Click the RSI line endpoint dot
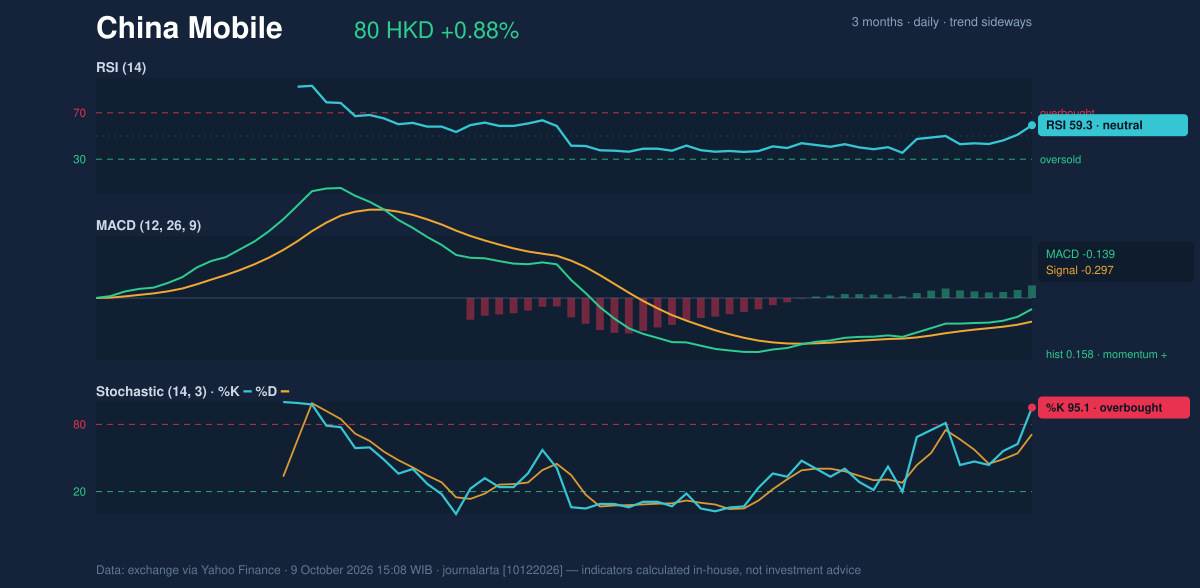1200x588 pixels. (1032, 125)
